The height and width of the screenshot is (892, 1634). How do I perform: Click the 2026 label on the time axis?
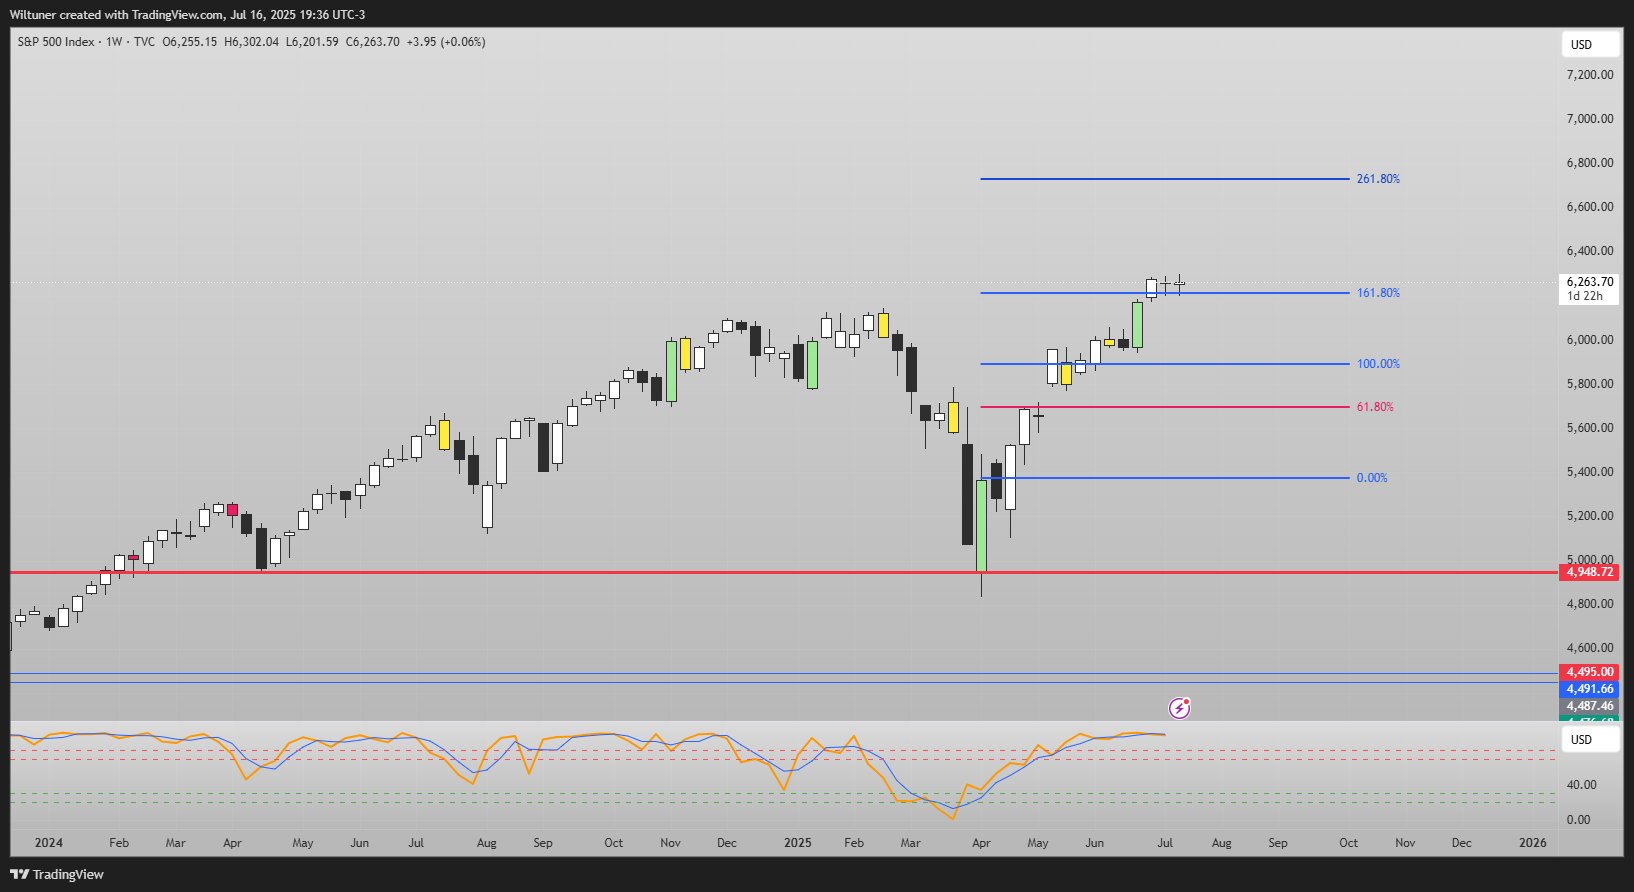pos(1533,843)
